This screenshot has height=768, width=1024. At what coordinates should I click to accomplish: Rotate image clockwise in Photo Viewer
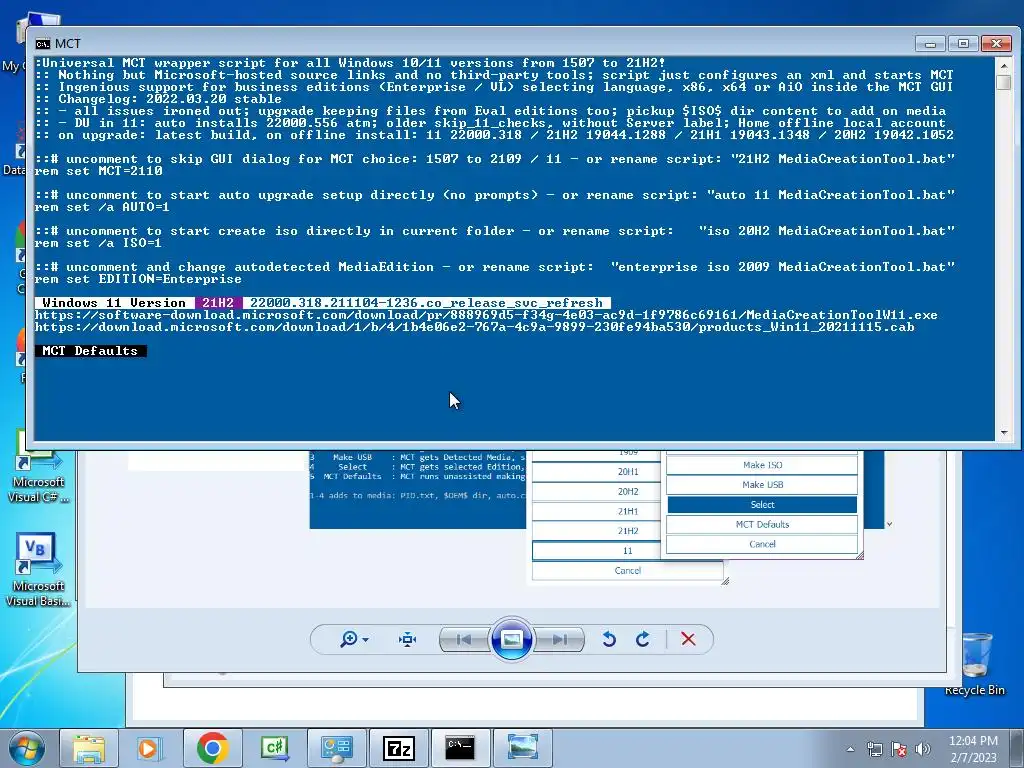[643, 639]
